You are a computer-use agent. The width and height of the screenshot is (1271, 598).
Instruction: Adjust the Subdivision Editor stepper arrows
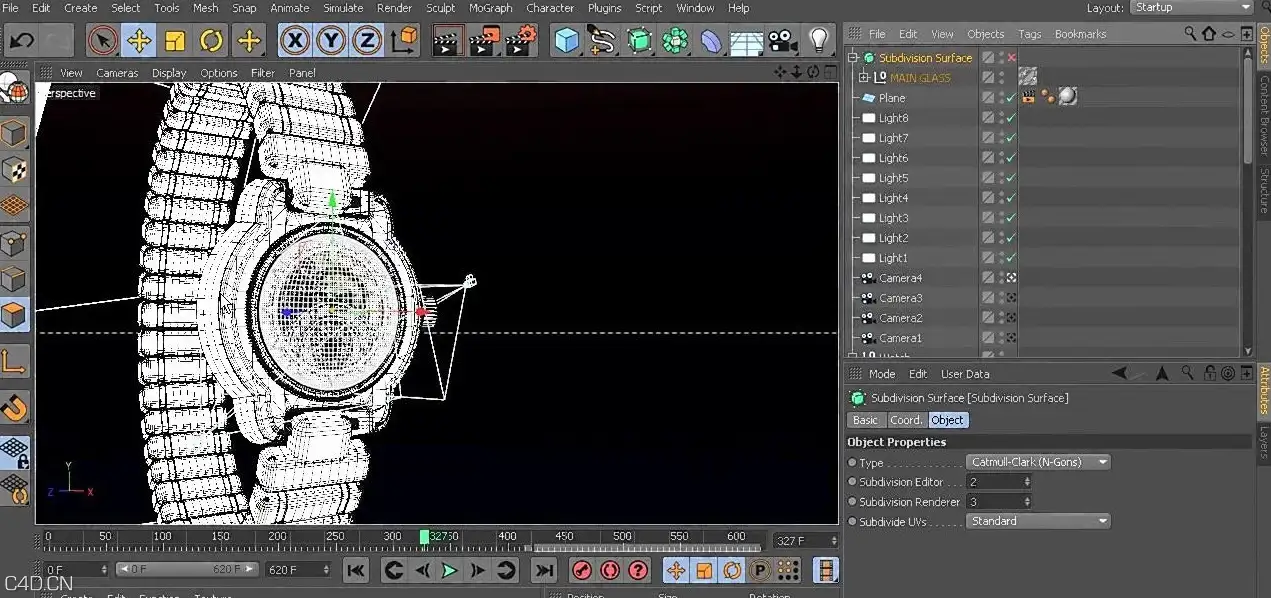[x=1027, y=482]
